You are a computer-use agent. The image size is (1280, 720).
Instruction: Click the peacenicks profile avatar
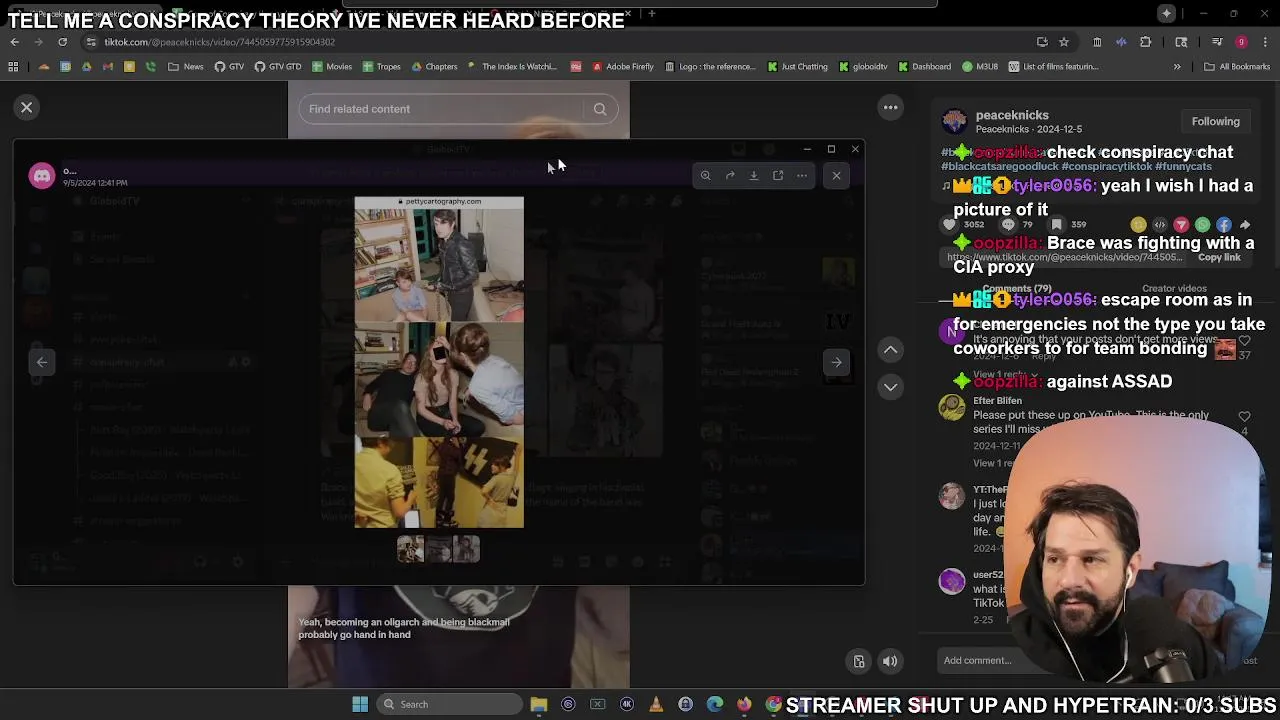[955, 121]
